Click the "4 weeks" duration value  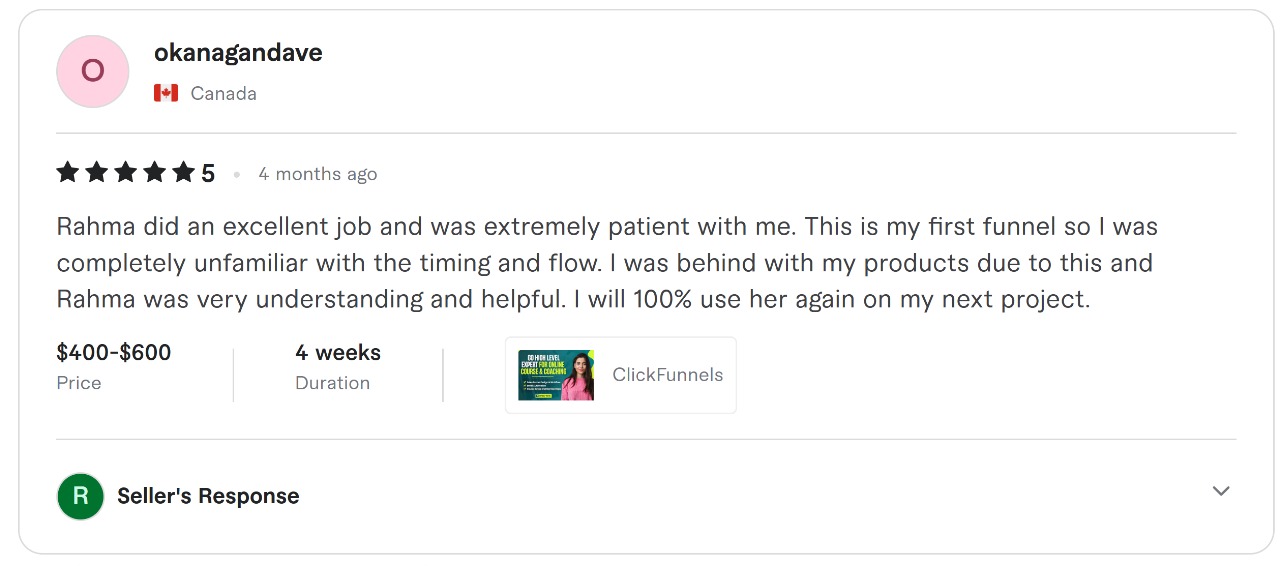(x=338, y=352)
